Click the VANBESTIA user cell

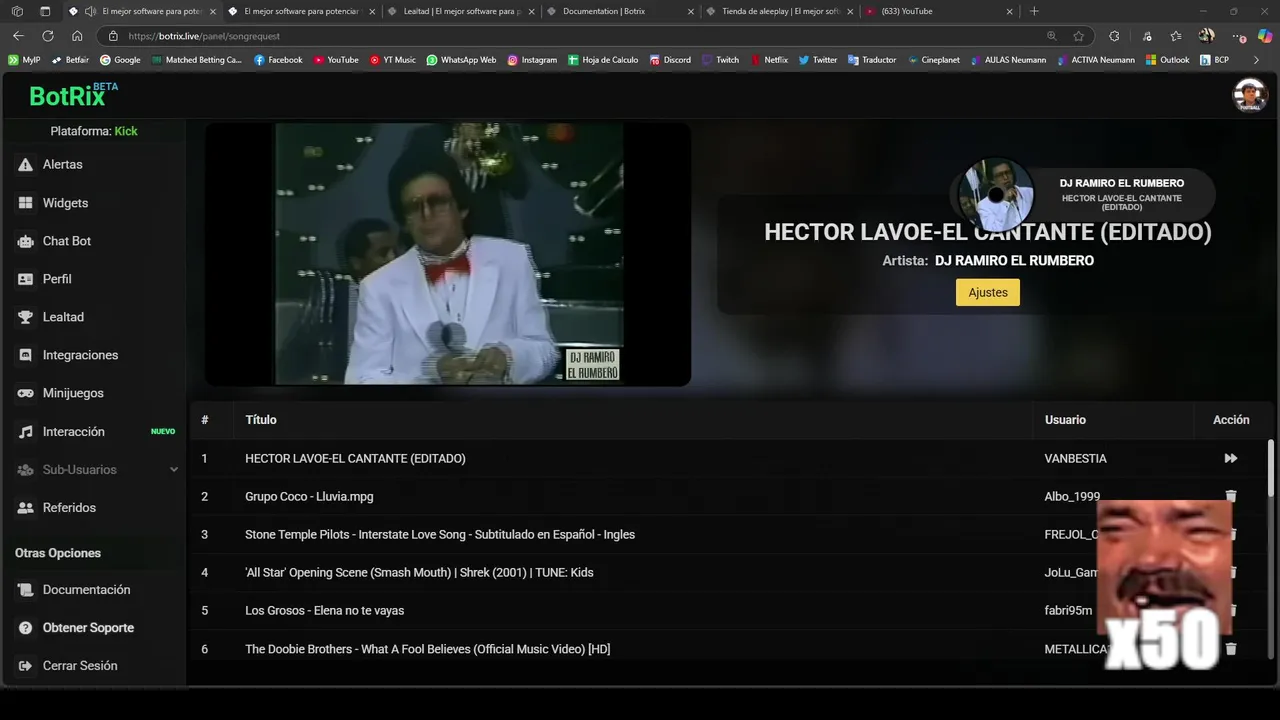coord(1075,459)
